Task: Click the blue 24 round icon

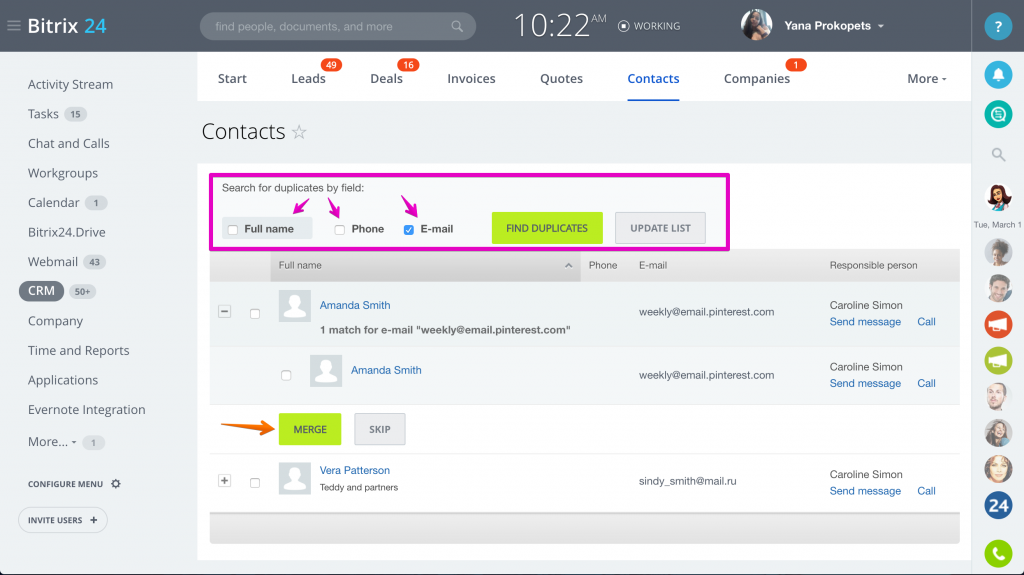Action: click(998, 505)
